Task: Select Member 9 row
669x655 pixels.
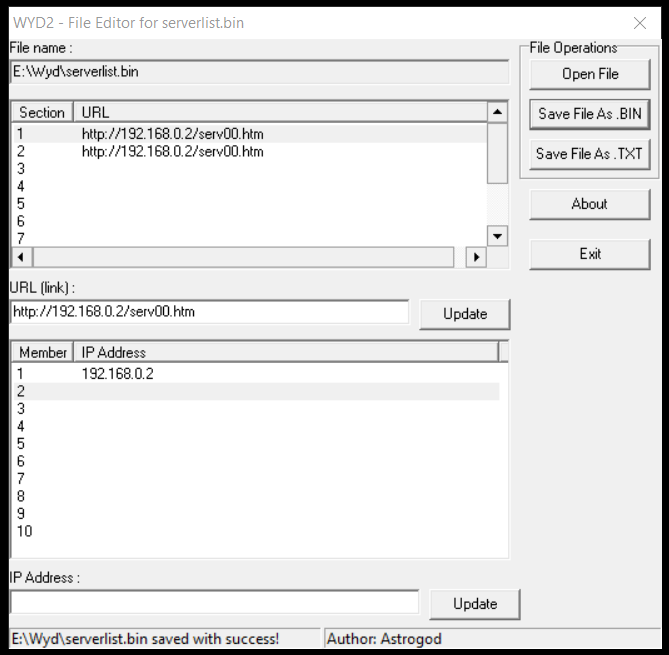Action: [256, 514]
